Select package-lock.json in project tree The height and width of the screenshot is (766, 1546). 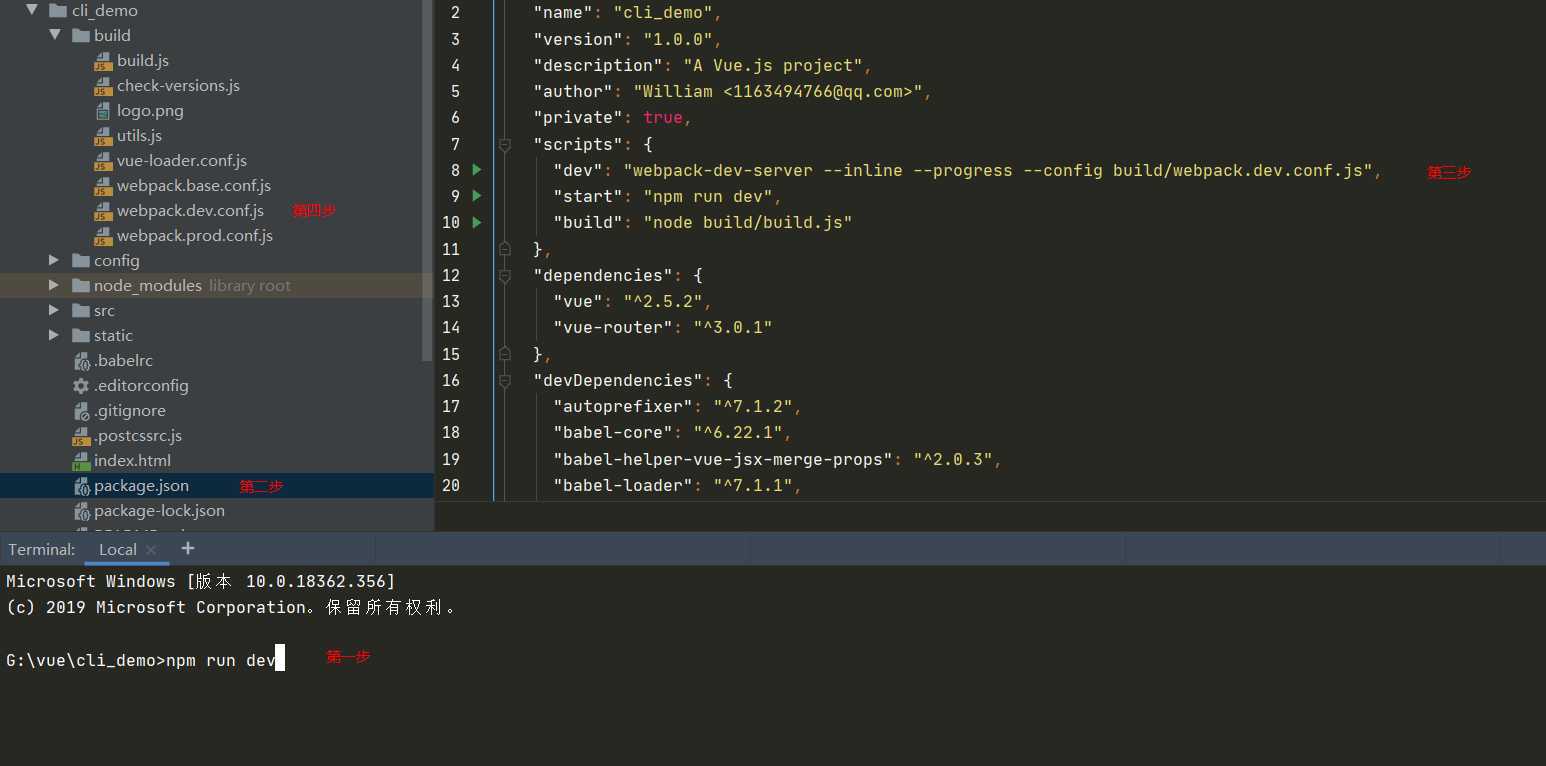coord(159,510)
